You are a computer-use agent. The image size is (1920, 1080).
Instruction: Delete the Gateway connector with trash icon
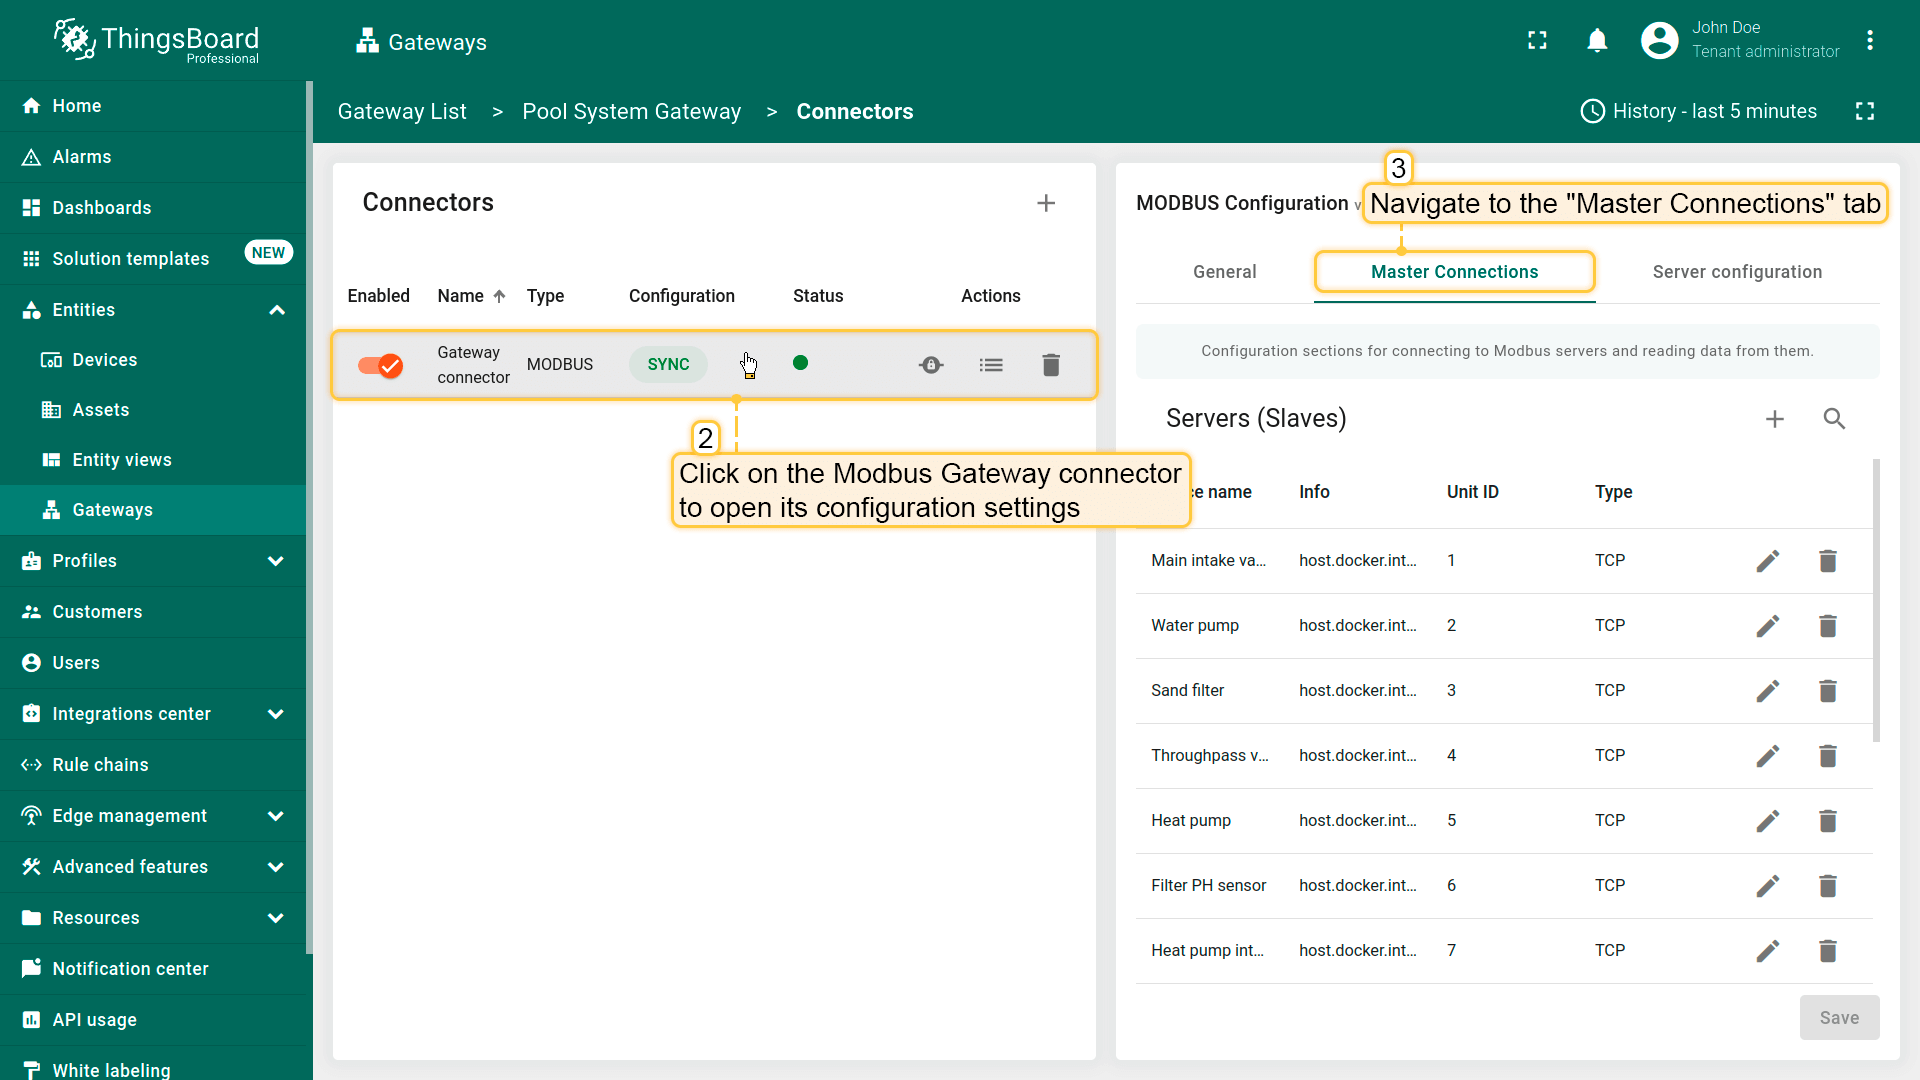(1051, 365)
